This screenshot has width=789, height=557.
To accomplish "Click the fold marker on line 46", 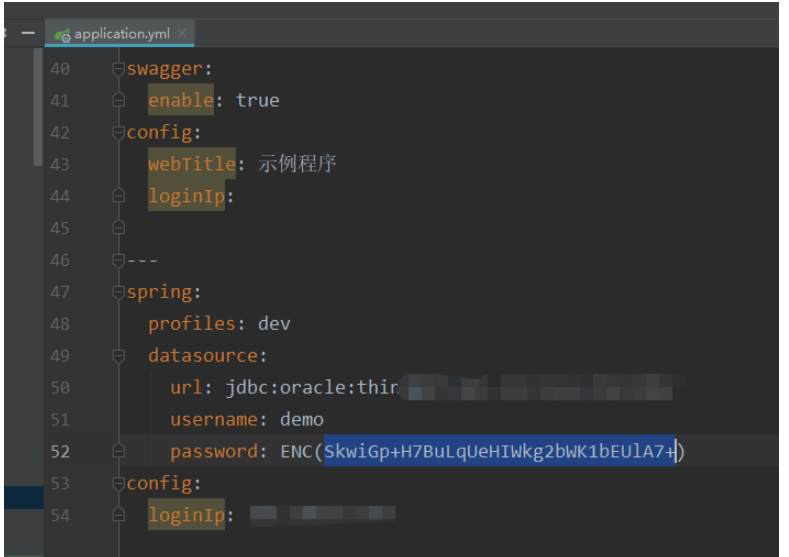I will 119,260.
